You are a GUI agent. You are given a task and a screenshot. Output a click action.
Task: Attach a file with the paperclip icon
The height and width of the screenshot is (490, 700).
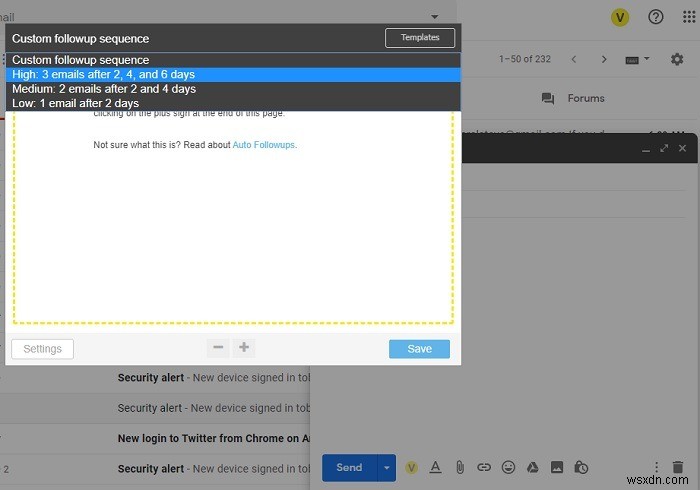coord(460,467)
